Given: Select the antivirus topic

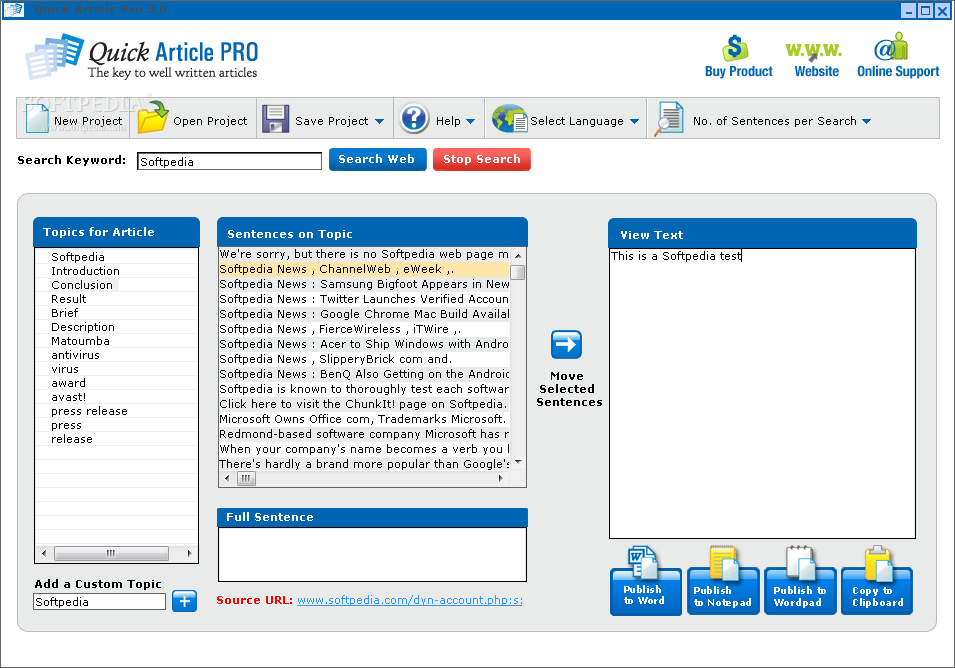Looking at the screenshot, I should click(x=76, y=355).
